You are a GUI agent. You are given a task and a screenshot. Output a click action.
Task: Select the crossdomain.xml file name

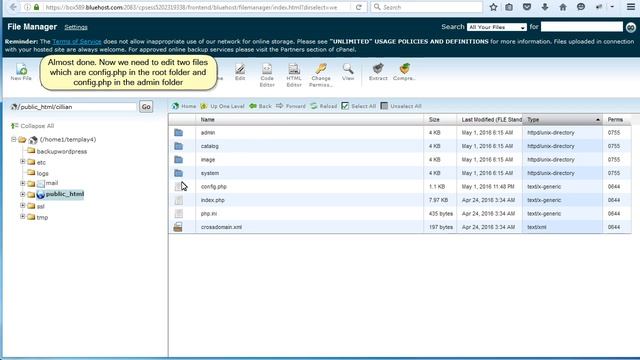pyautogui.click(x=221, y=227)
